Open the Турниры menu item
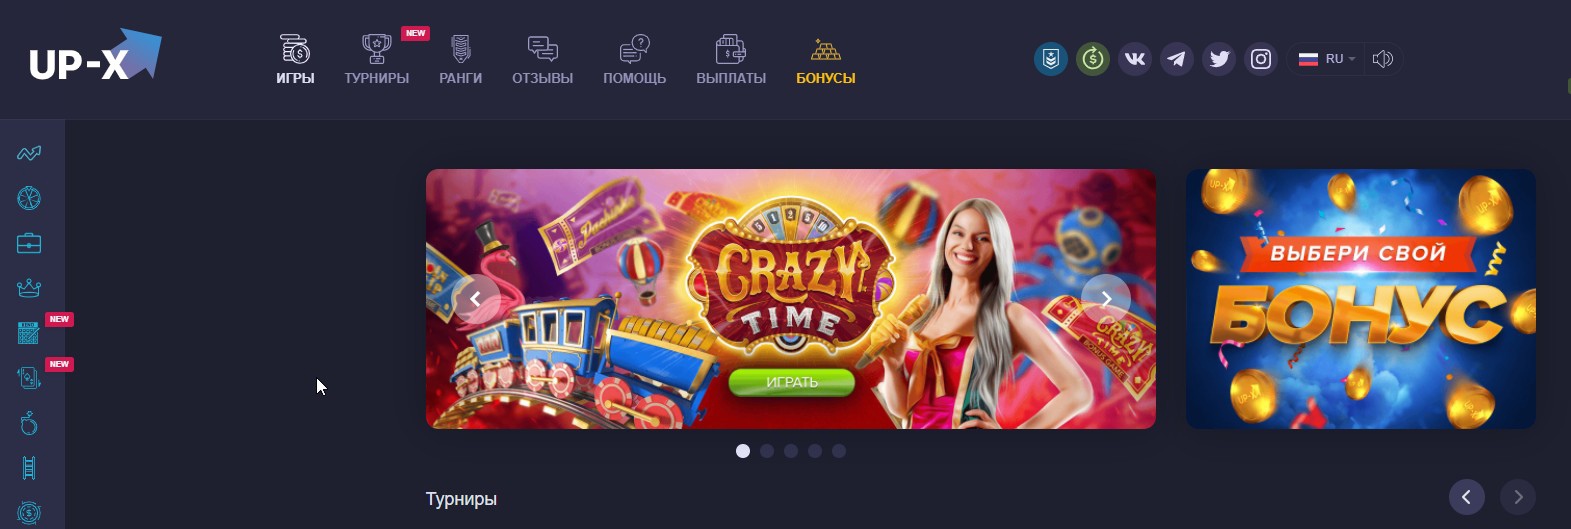Image resolution: width=1571 pixels, height=529 pixels. [x=377, y=59]
